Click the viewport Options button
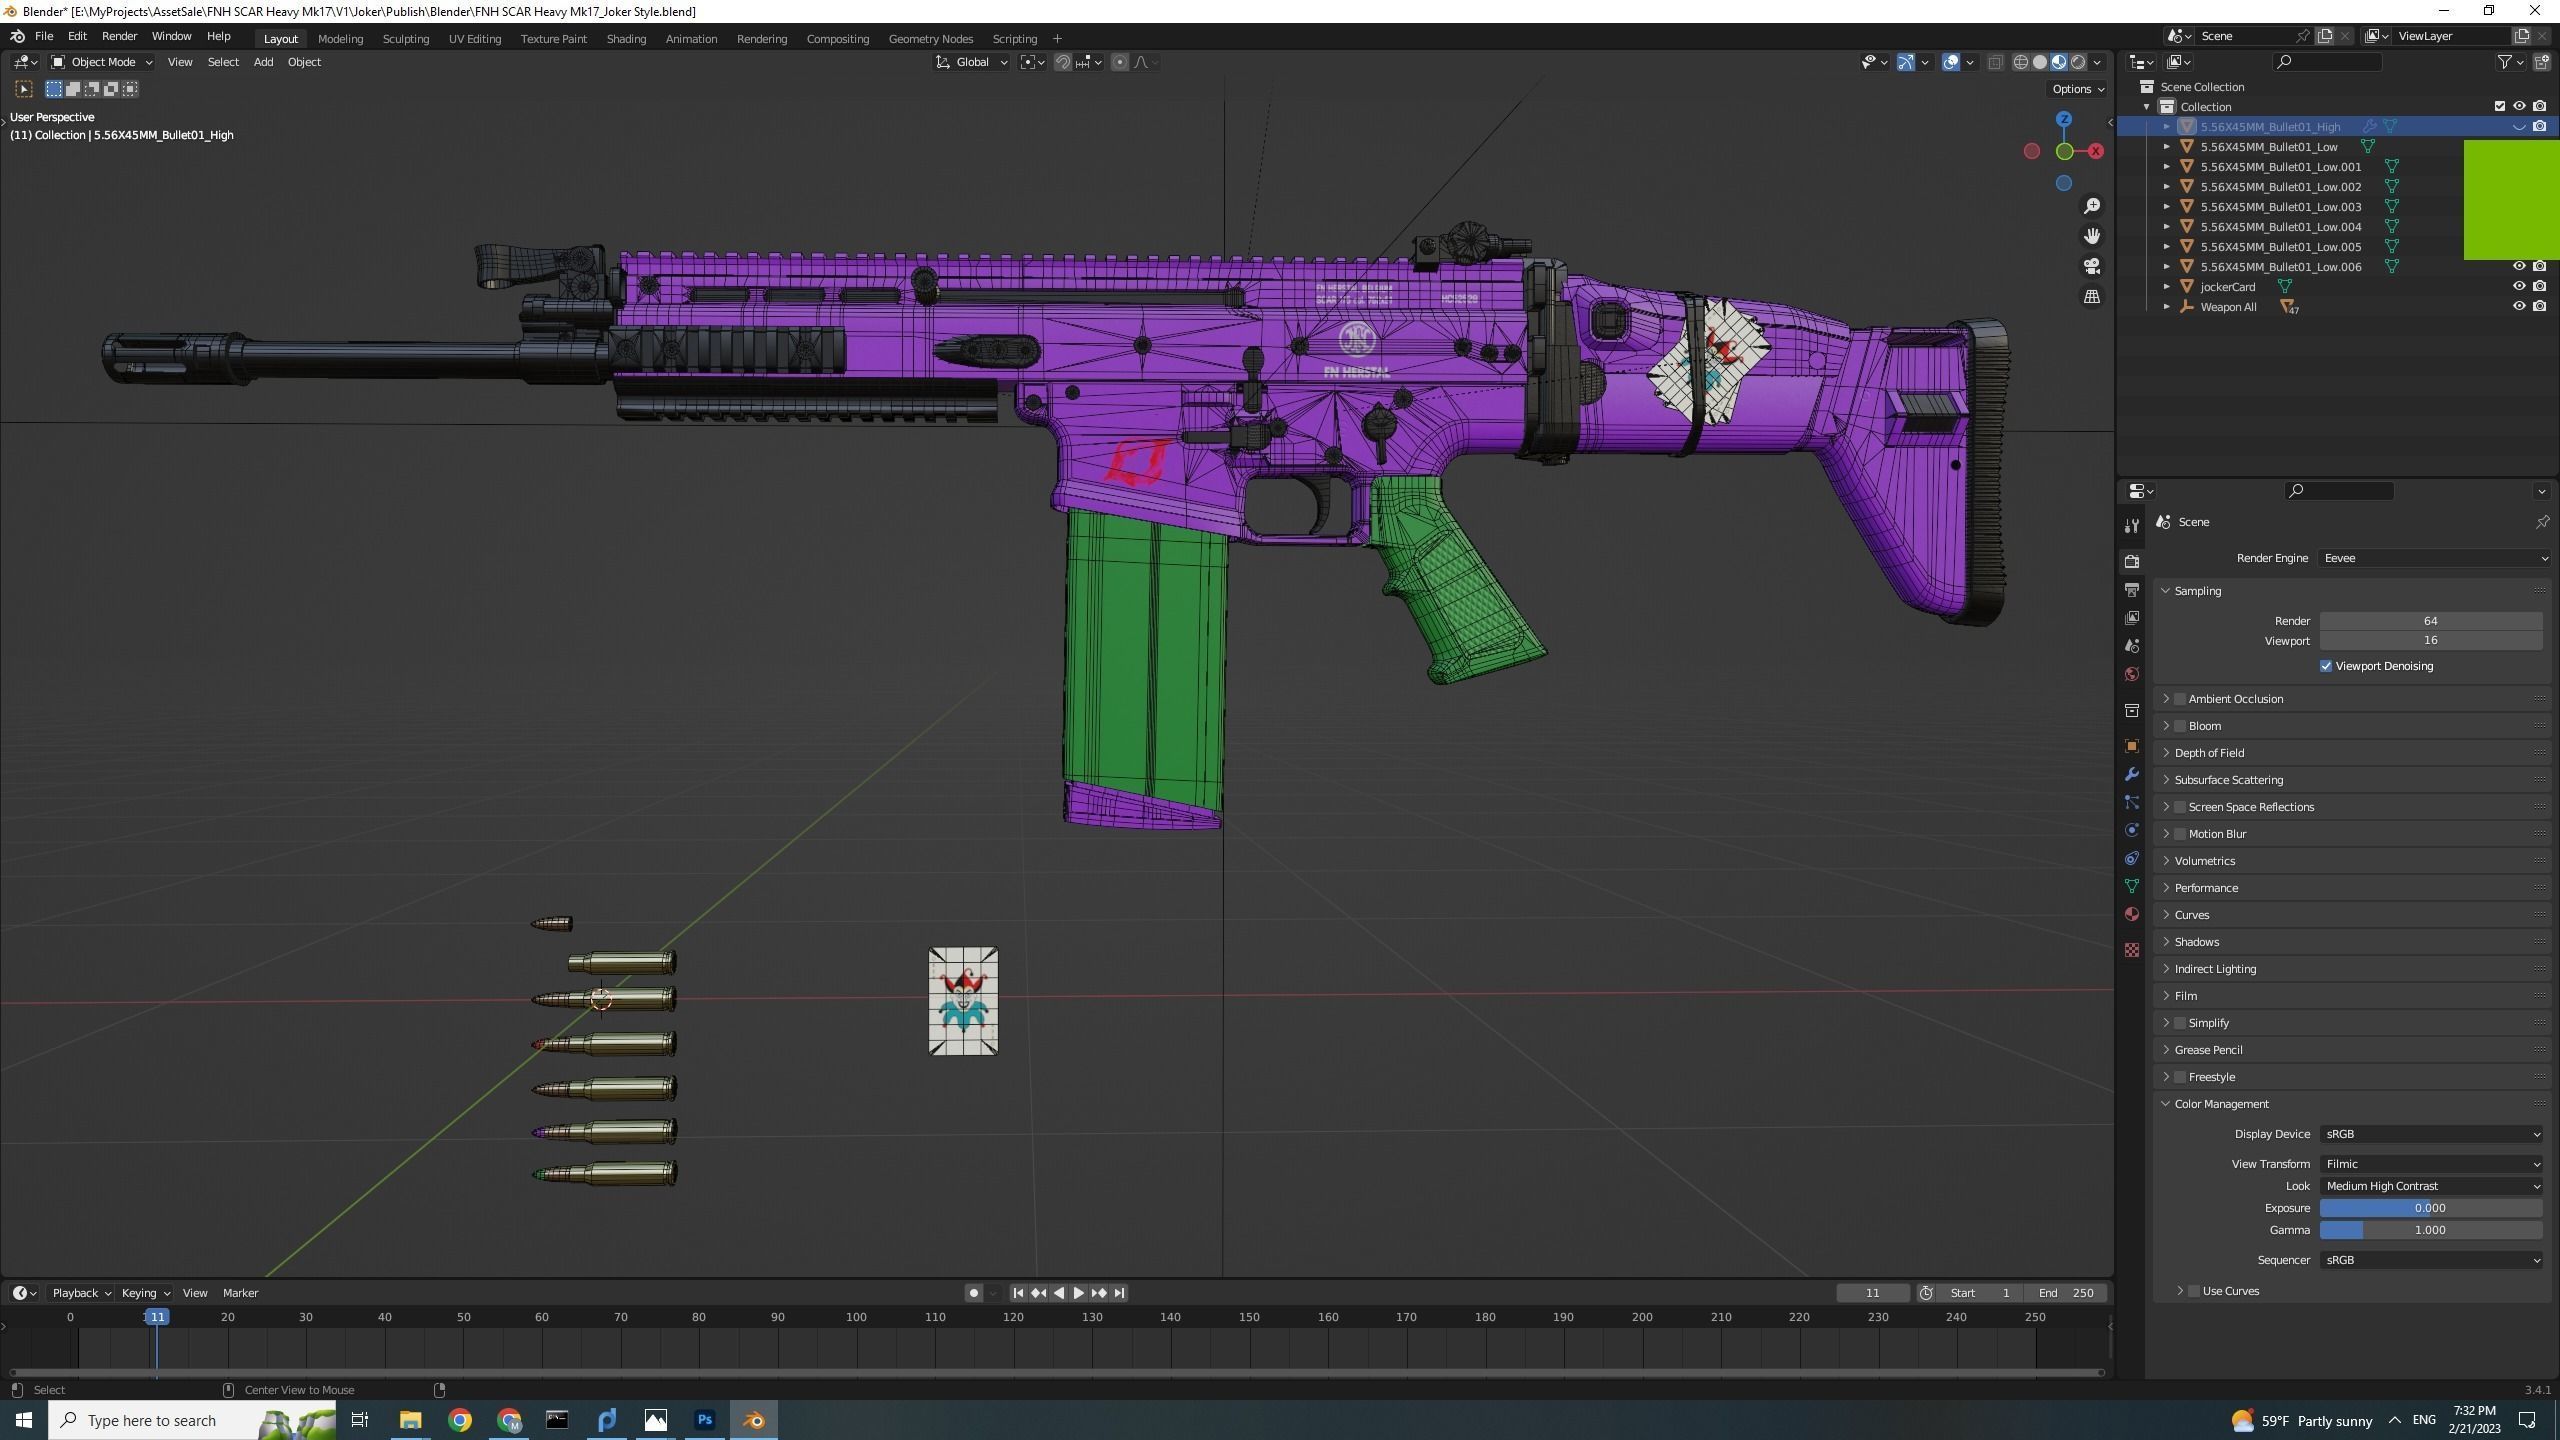Viewport: 2560px width, 1440px height. (2078, 89)
